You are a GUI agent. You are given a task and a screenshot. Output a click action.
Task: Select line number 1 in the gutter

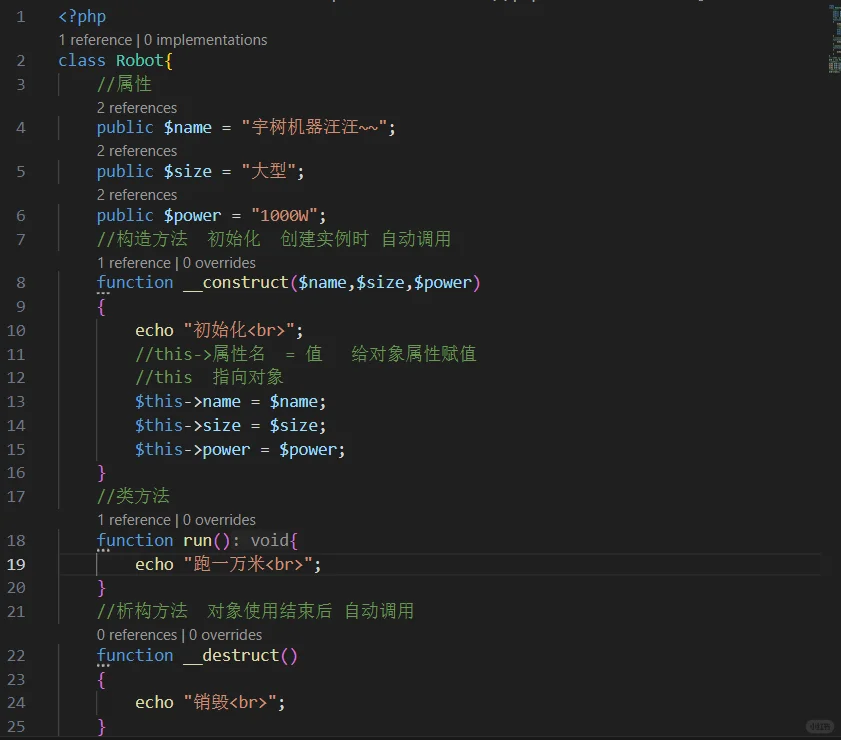20,17
